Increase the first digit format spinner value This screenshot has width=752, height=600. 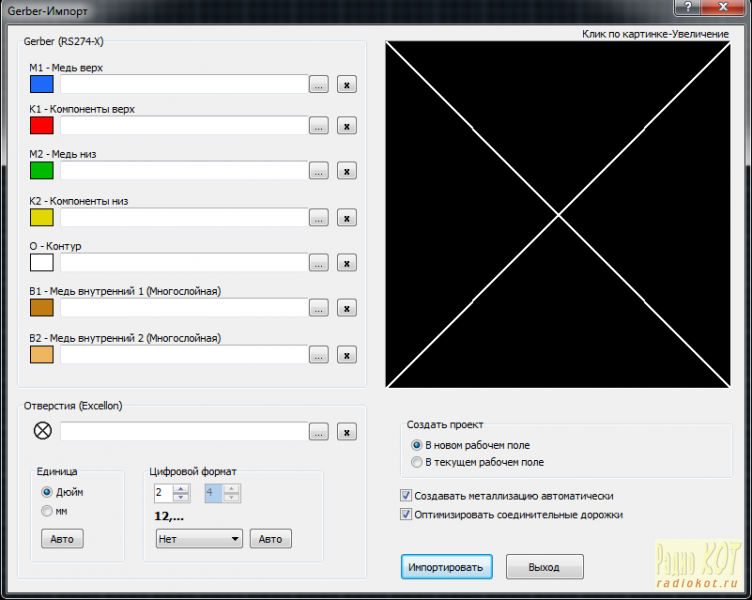(x=181, y=489)
